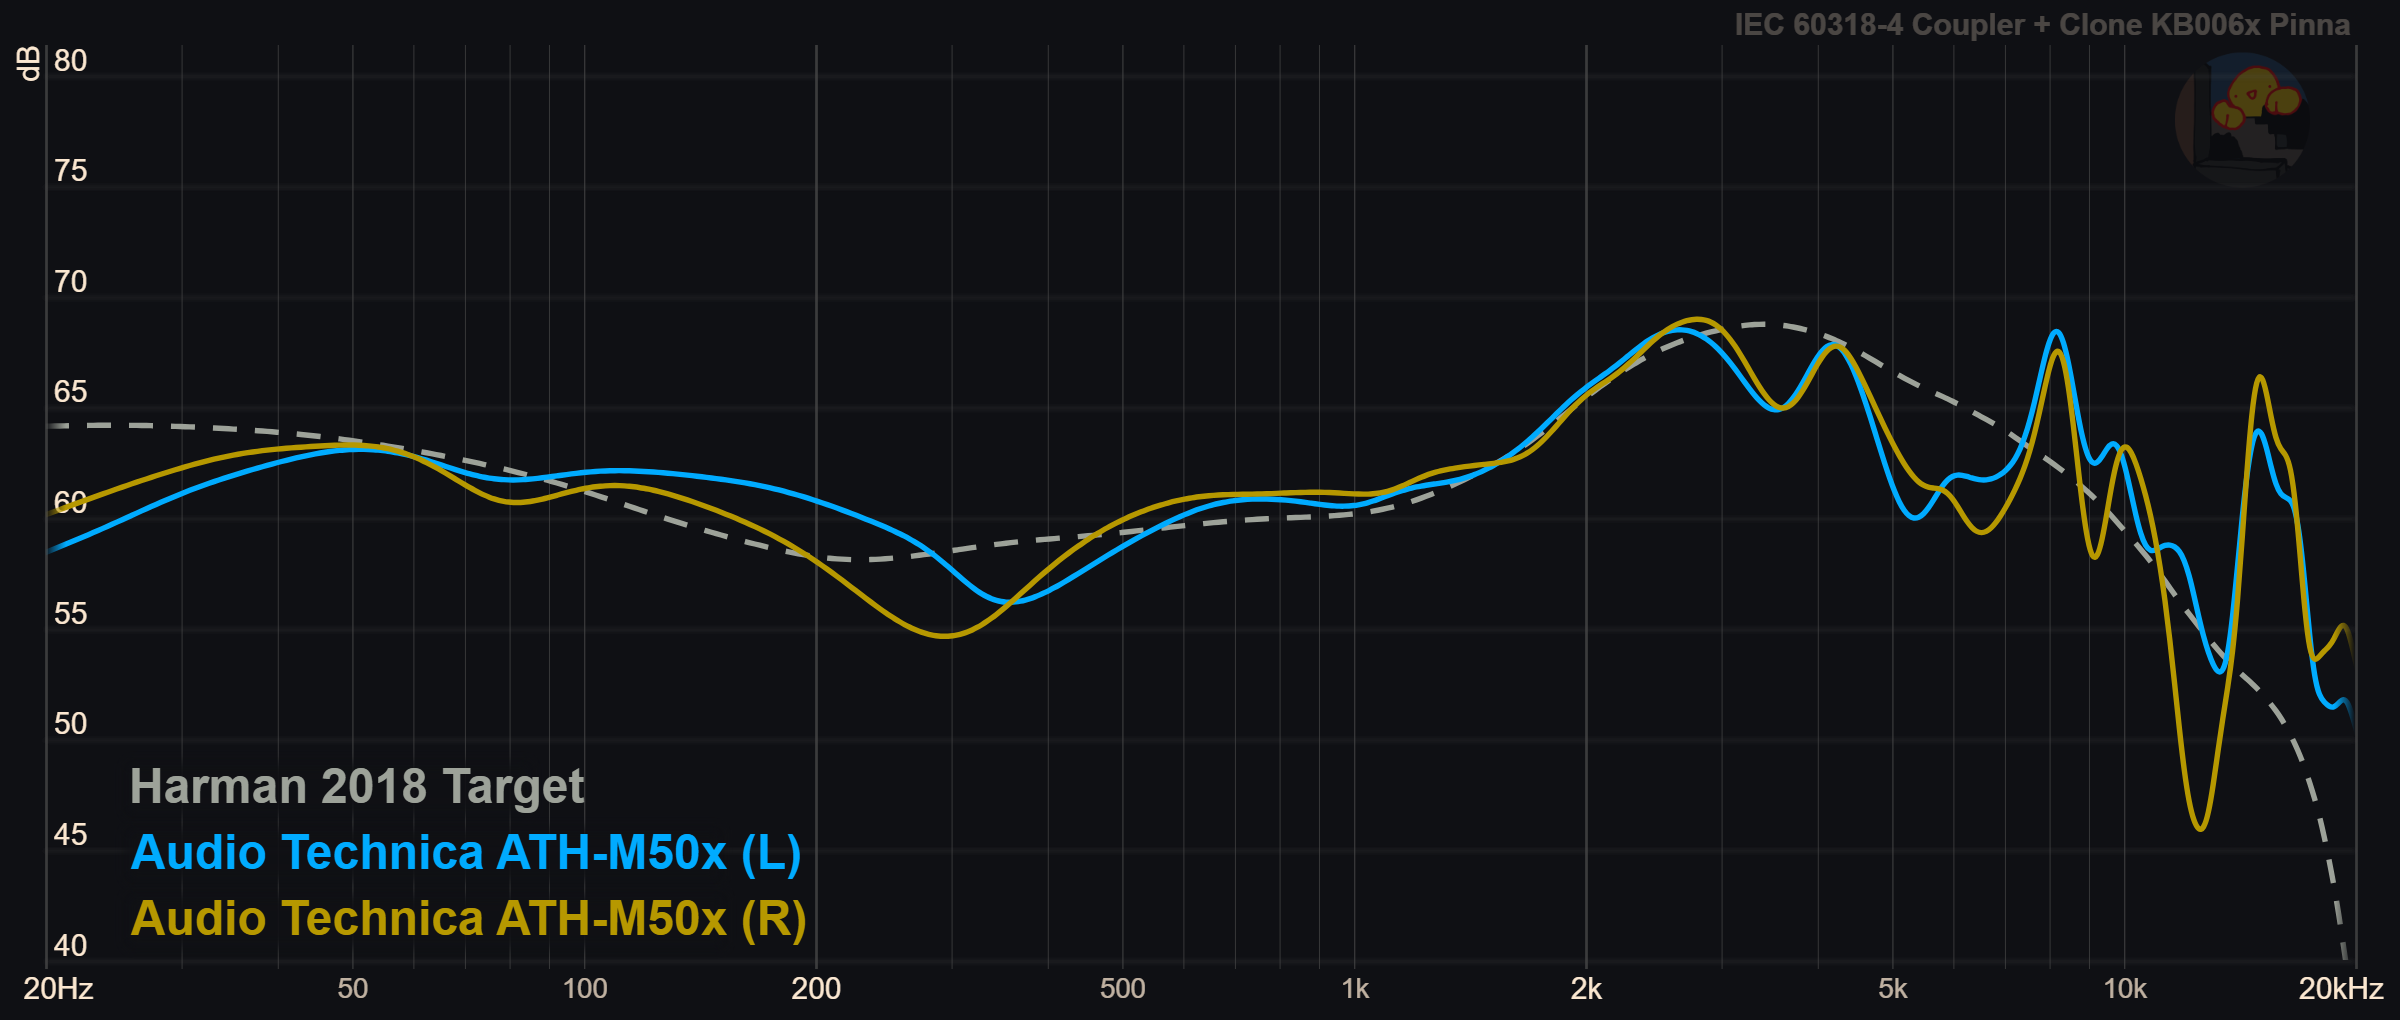The image size is (2400, 1020).
Task: Click the Harman 2018 Target legend label
Action: [x=357, y=787]
